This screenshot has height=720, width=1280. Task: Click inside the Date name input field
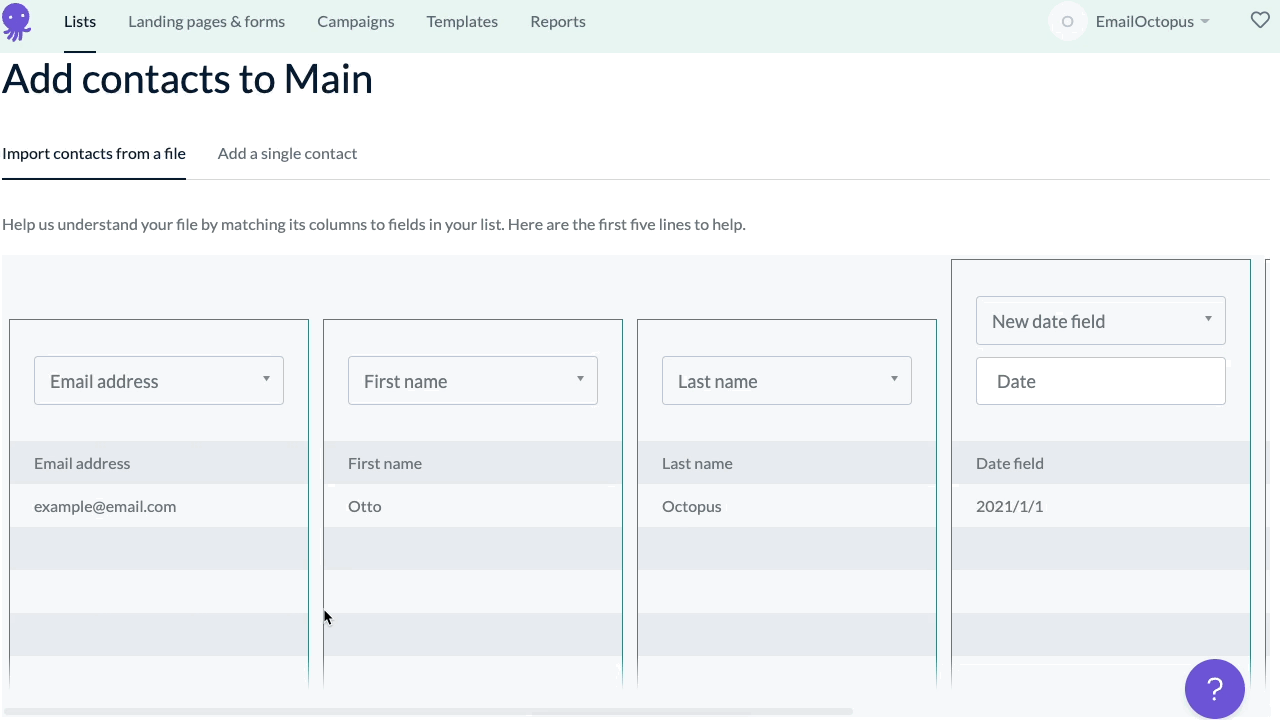coord(1100,381)
